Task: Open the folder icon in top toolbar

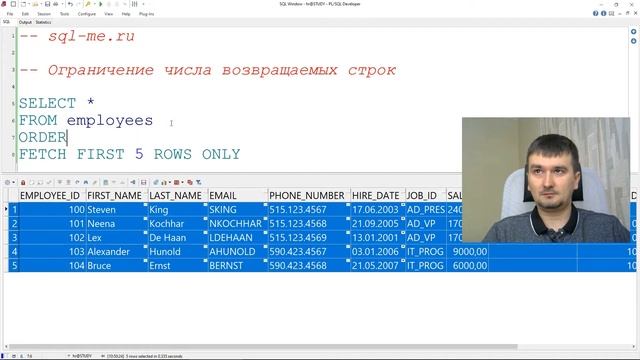Action: tap(35, 4)
